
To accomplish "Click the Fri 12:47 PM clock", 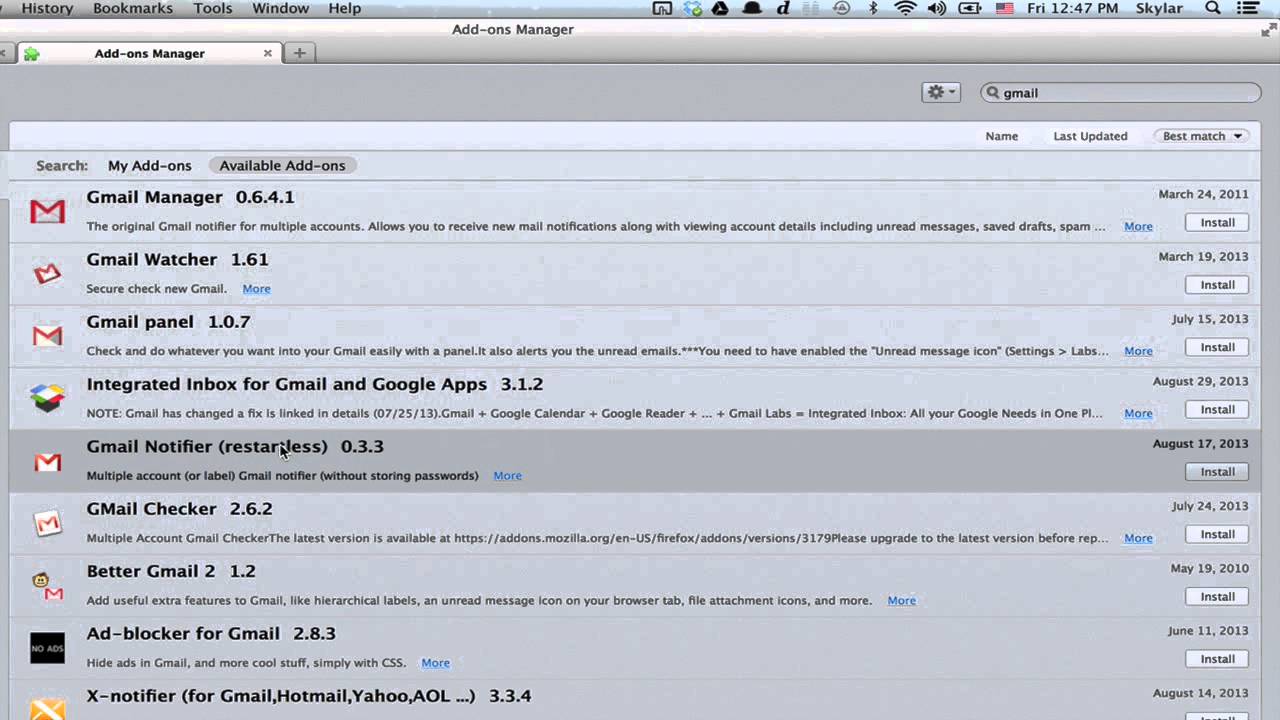I will click(x=1071, y=8).
